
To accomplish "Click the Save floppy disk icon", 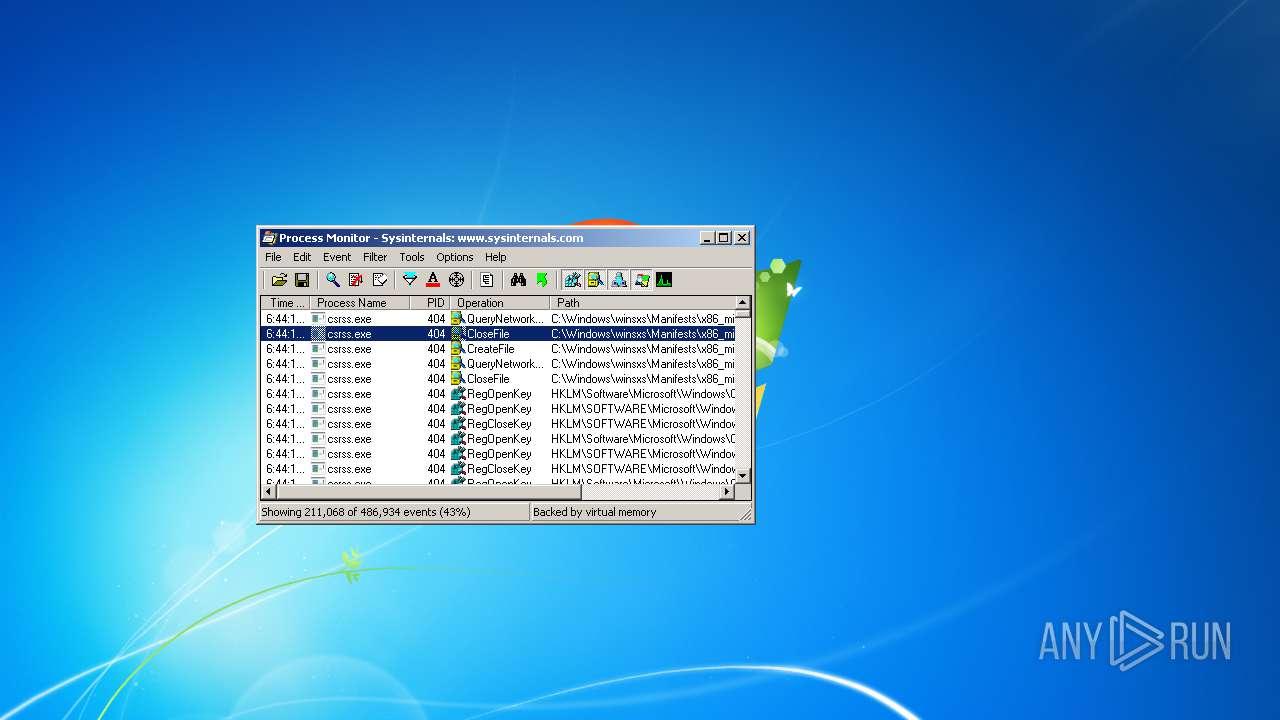I will pyautogui.click(x=301, y=280).
